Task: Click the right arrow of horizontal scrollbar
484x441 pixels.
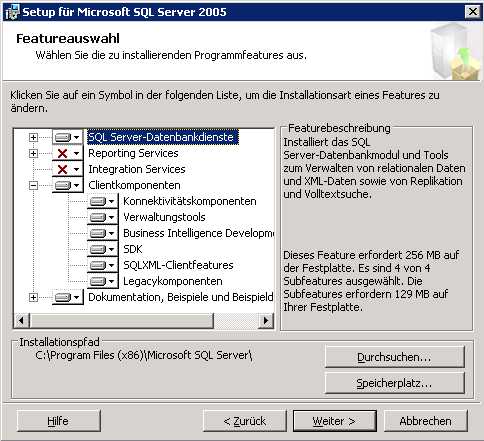Action: (x=266, y=321)
